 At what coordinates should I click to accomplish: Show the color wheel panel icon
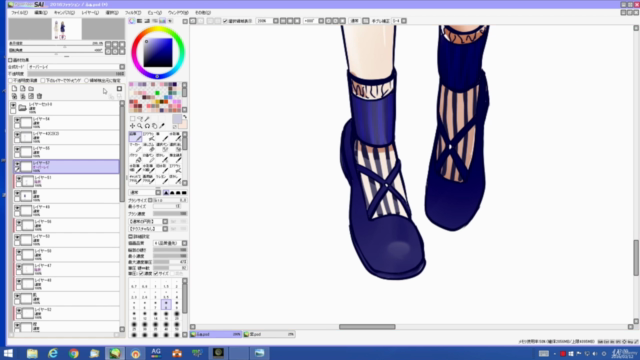(x=132, y=21)
